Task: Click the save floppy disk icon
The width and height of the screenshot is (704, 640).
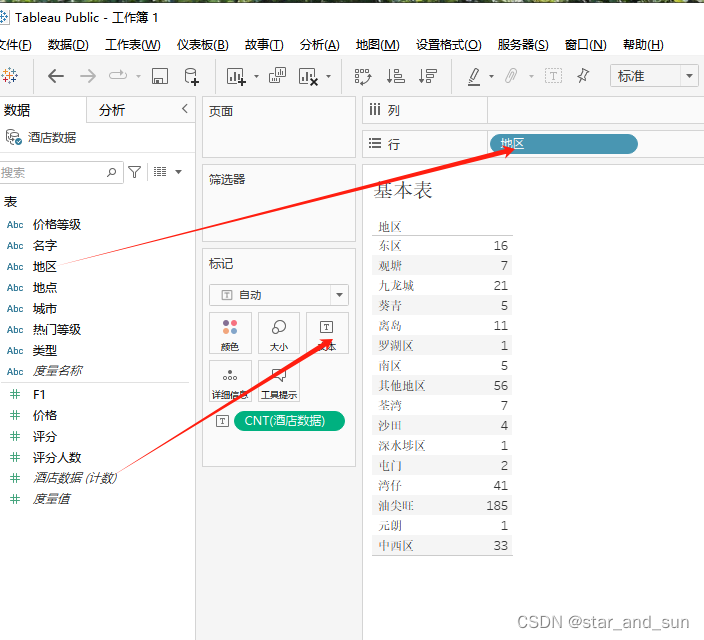Action: click(x=160, y=76)
